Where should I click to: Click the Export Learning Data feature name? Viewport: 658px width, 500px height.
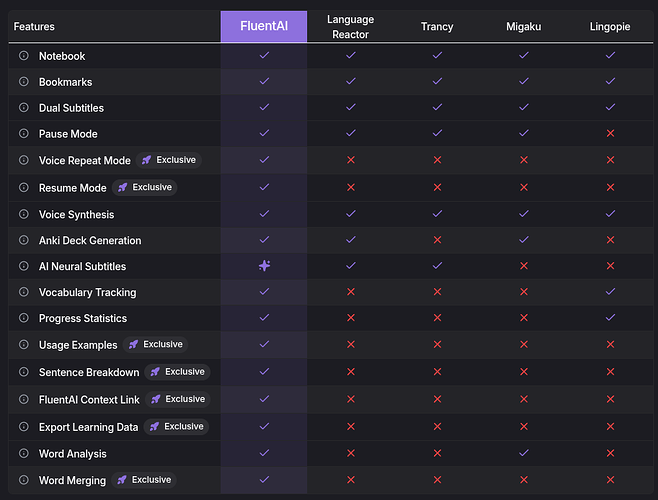(x=90, y=426)
